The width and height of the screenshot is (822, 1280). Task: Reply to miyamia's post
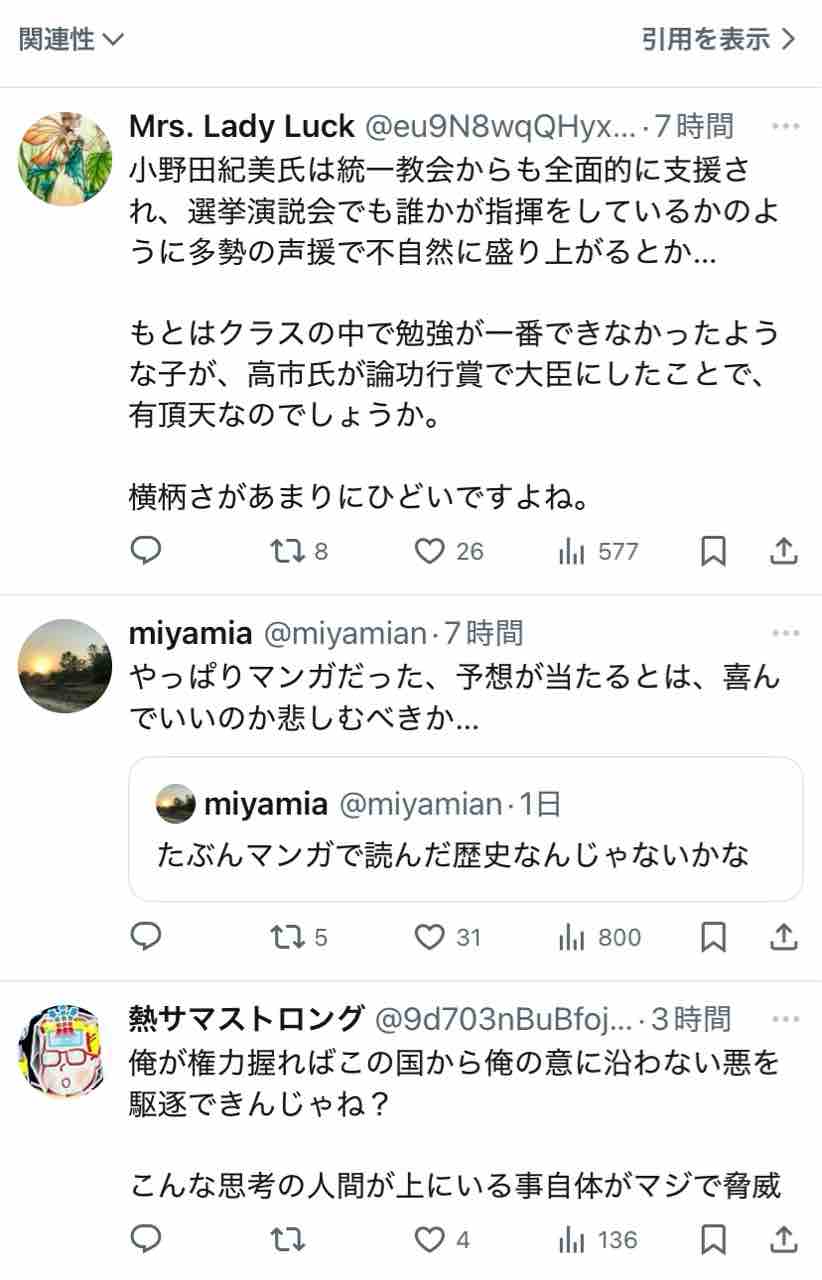[147, 937]
